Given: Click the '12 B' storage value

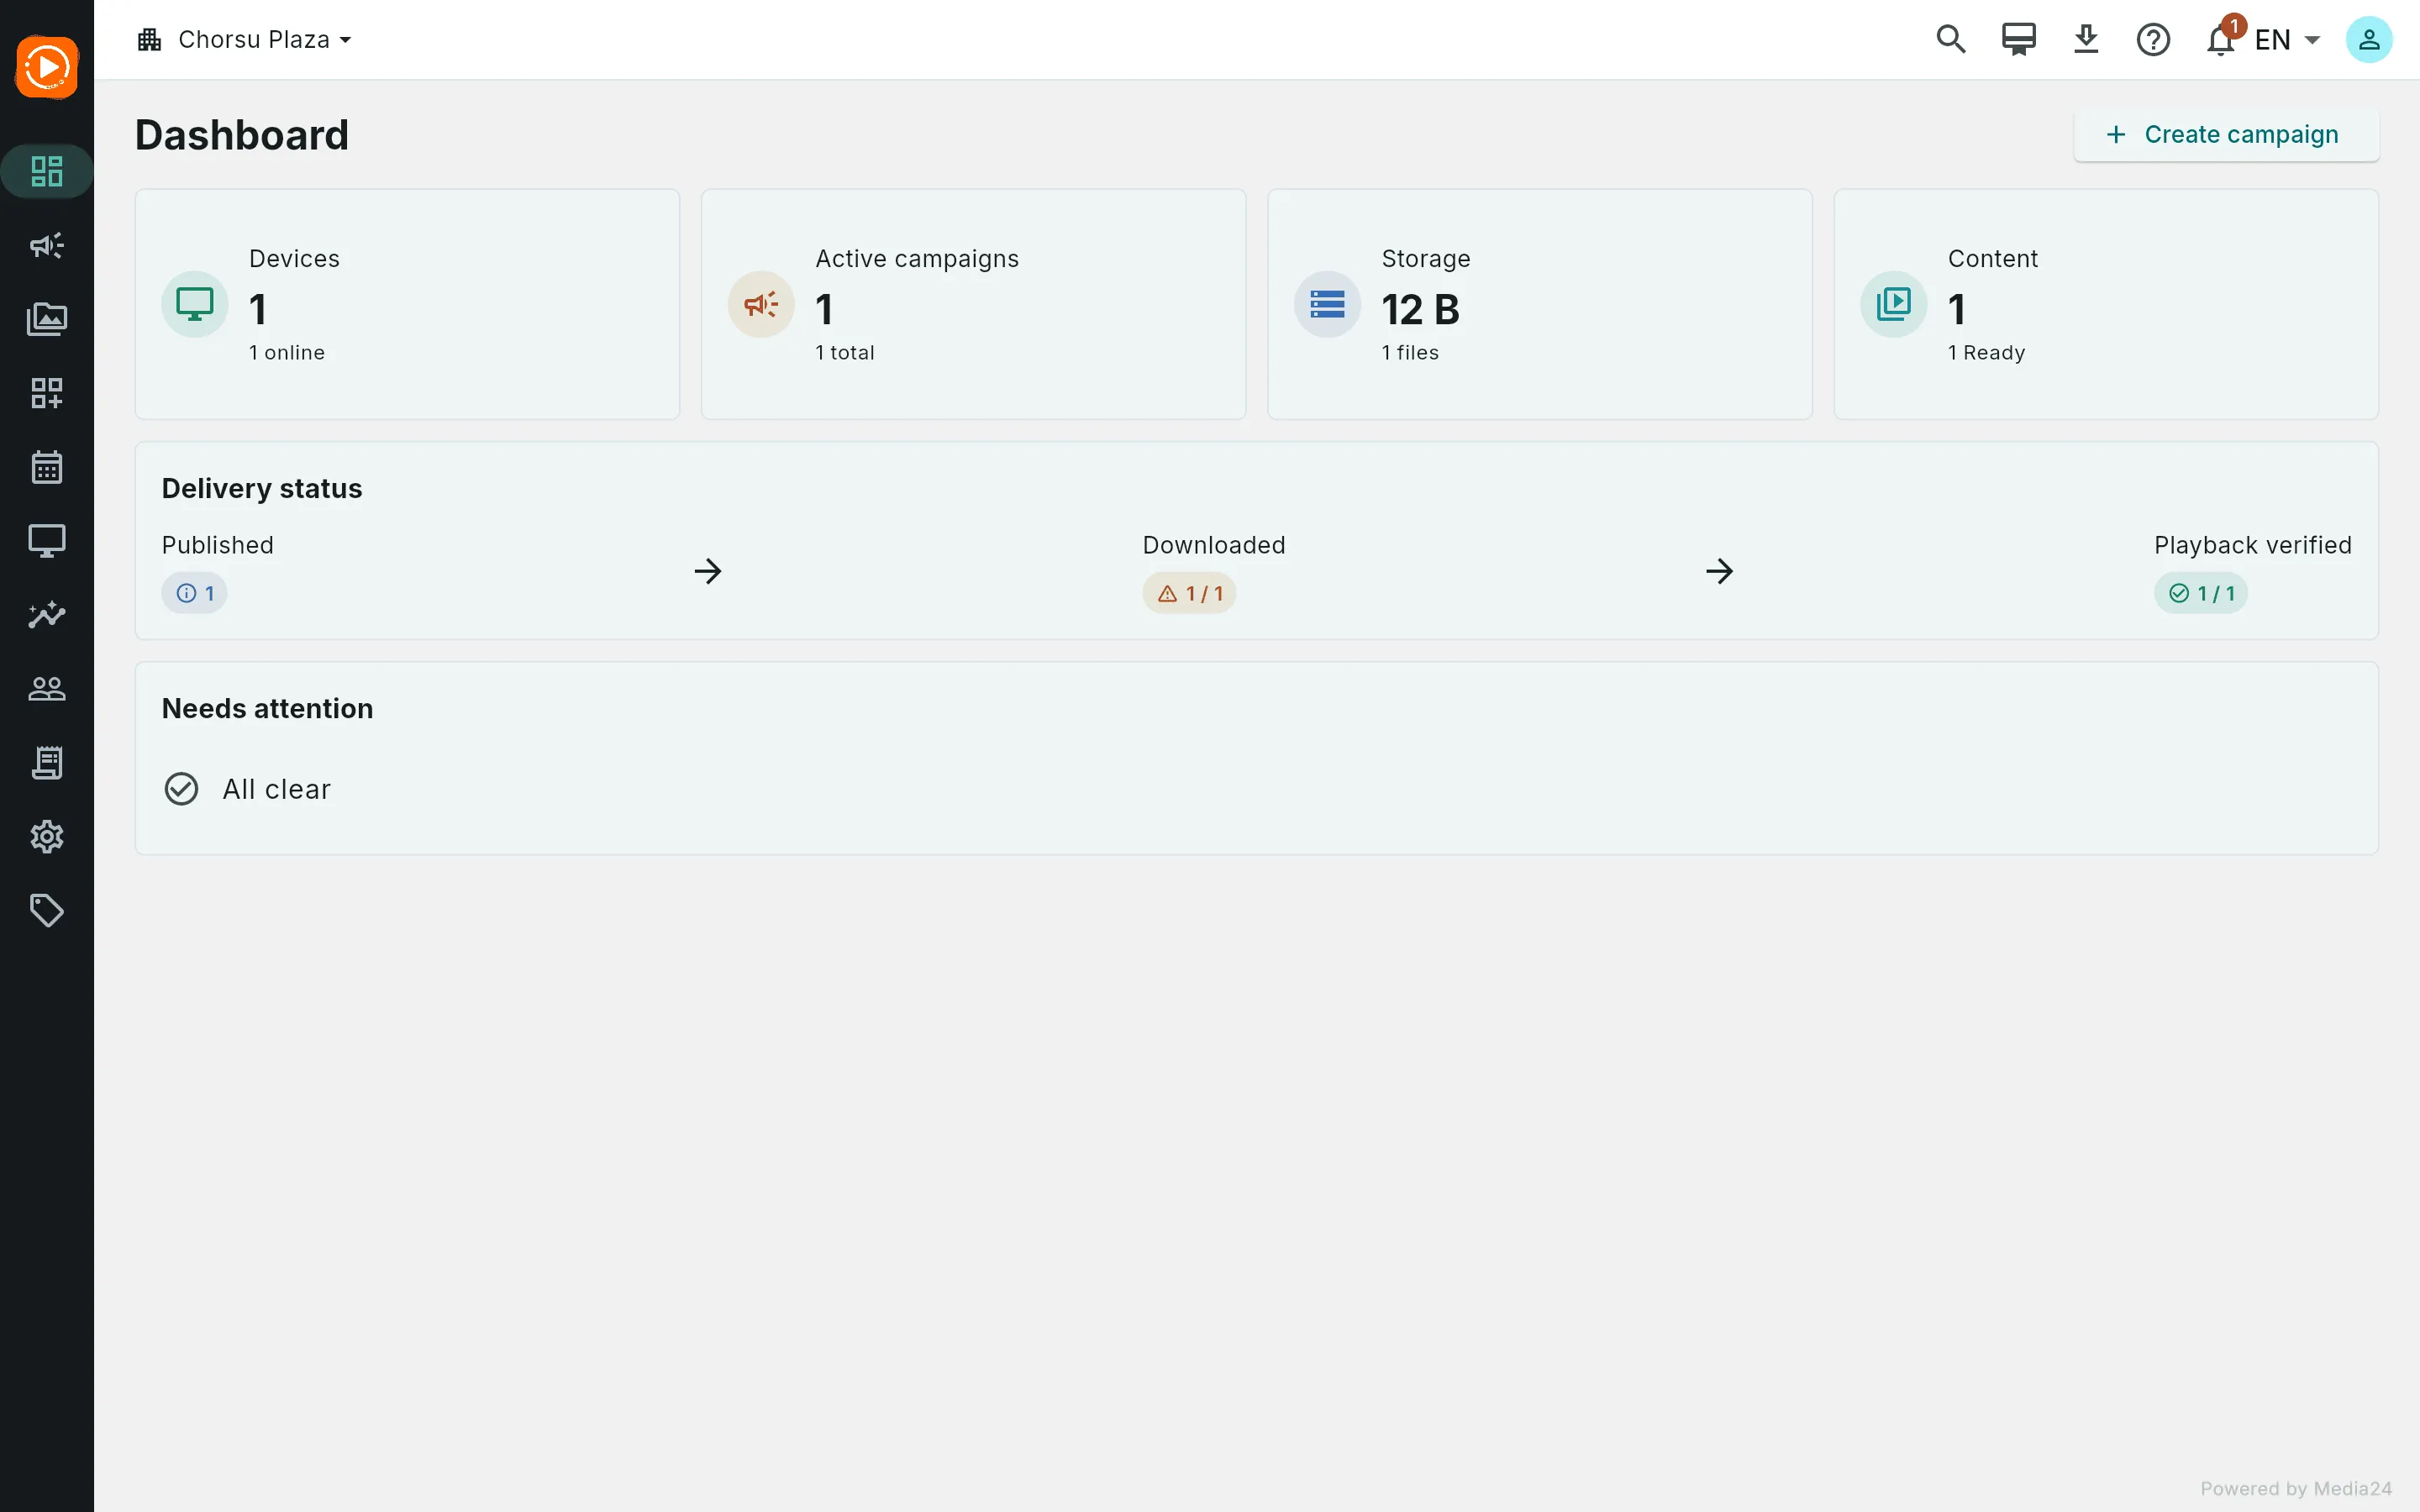Looking at the screenshot, I should tap(1420, 309).
